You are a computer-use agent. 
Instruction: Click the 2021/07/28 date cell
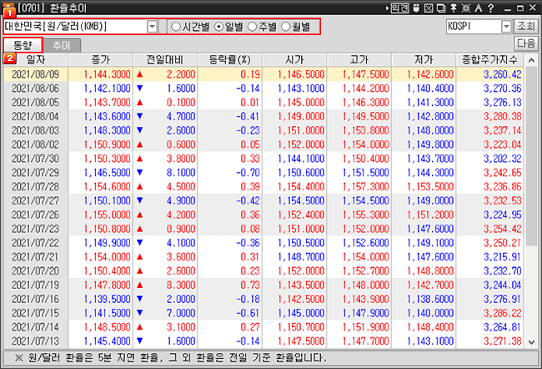pyautogui.click(x=35, y=187)
